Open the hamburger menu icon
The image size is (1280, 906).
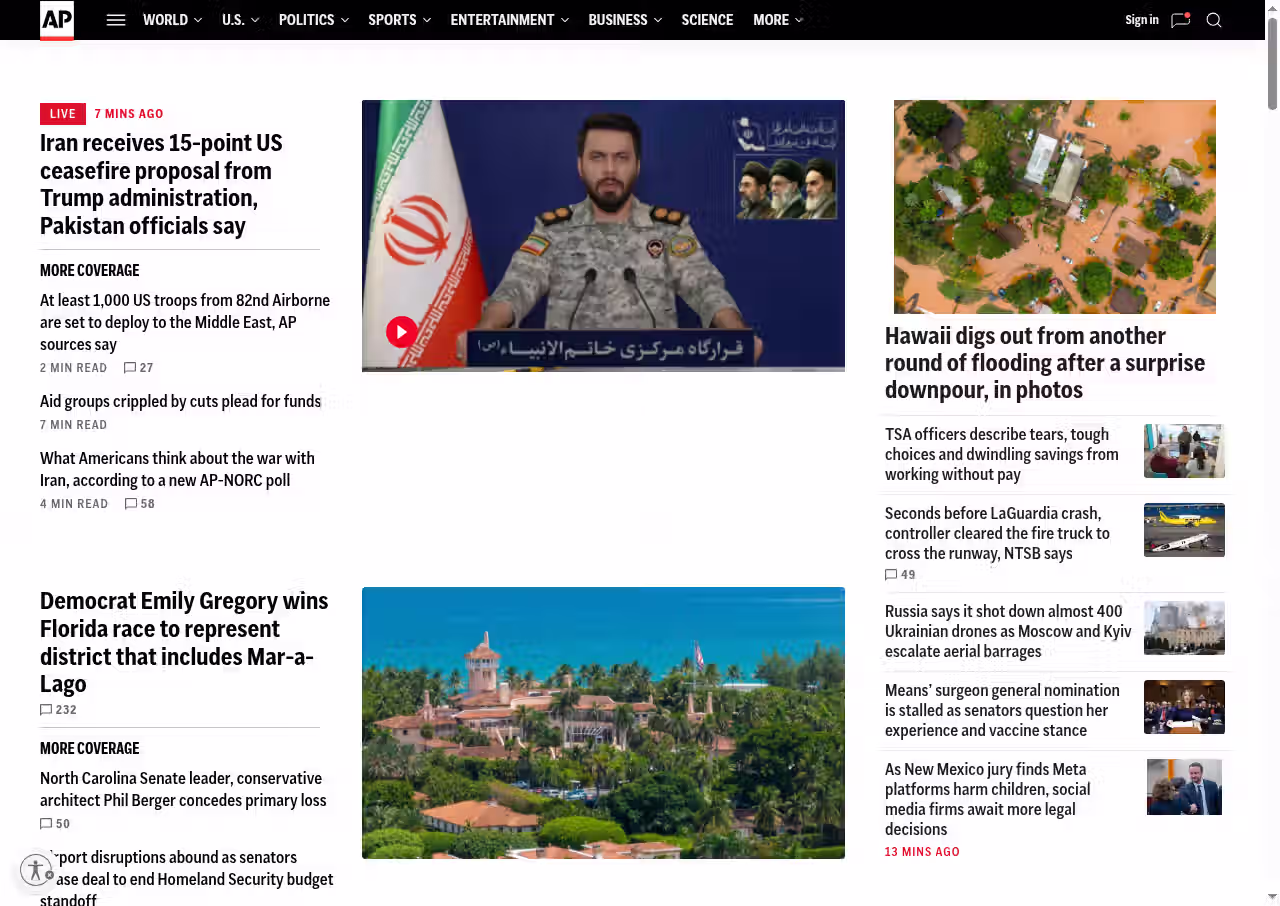point(116,20)
